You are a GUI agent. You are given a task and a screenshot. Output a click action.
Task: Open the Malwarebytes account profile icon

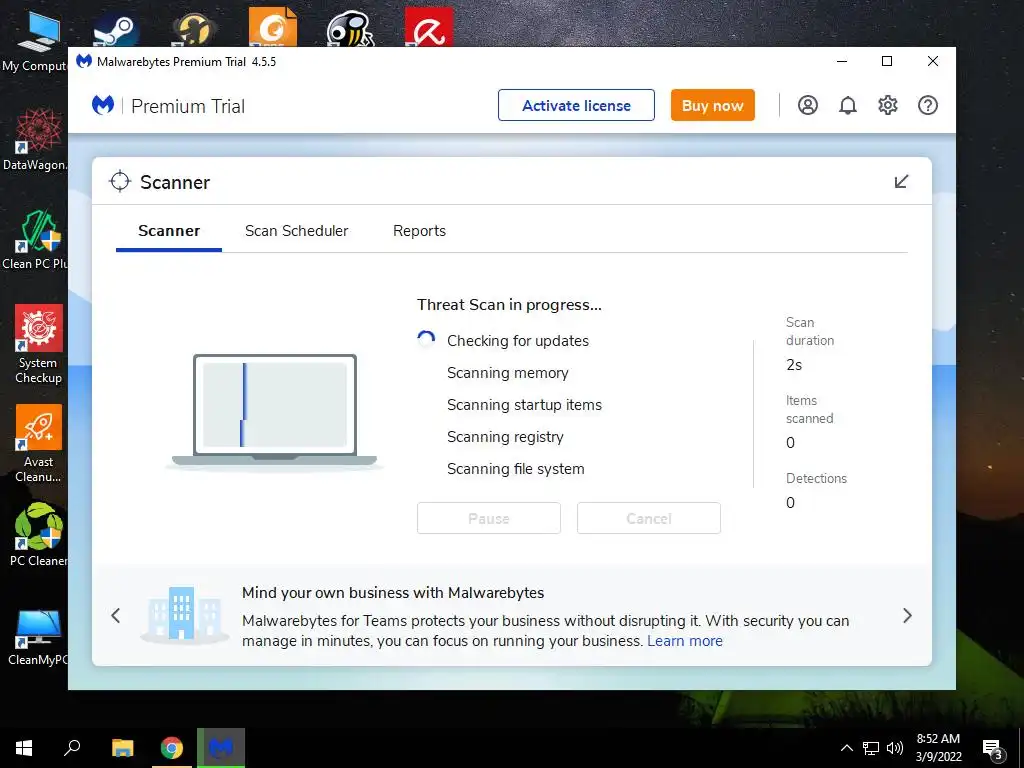coord(808,105)
